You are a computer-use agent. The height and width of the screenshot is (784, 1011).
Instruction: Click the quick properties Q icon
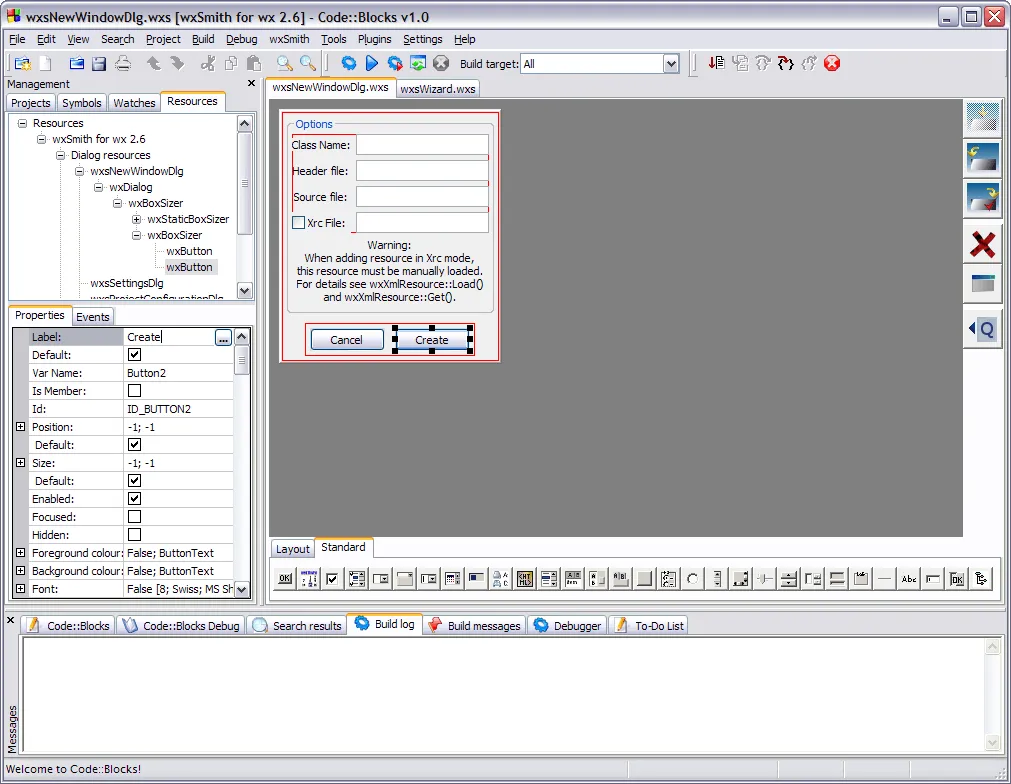pyautogui.click(x=982, y=328)
